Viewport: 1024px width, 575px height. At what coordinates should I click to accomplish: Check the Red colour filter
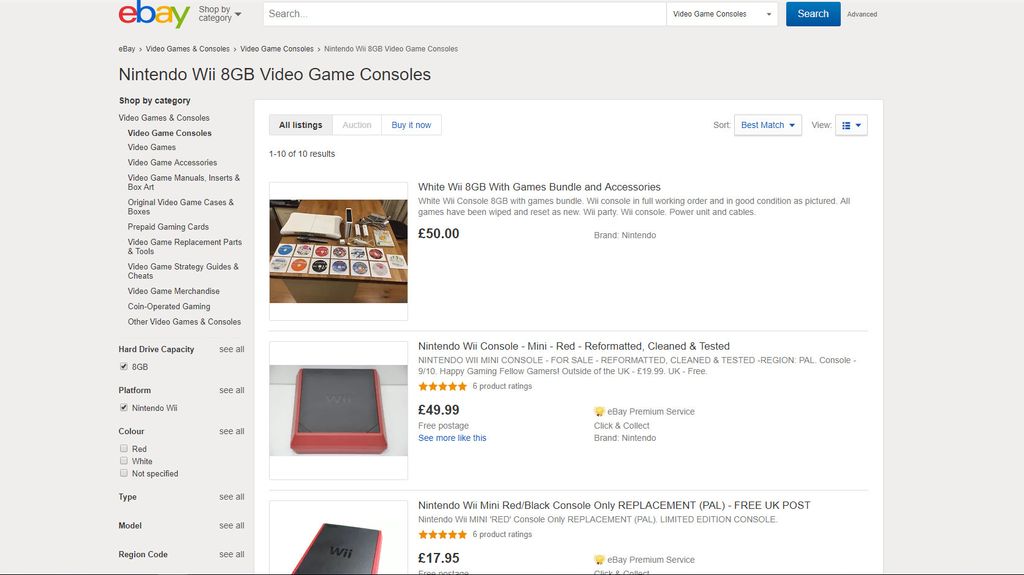point(123,448)
